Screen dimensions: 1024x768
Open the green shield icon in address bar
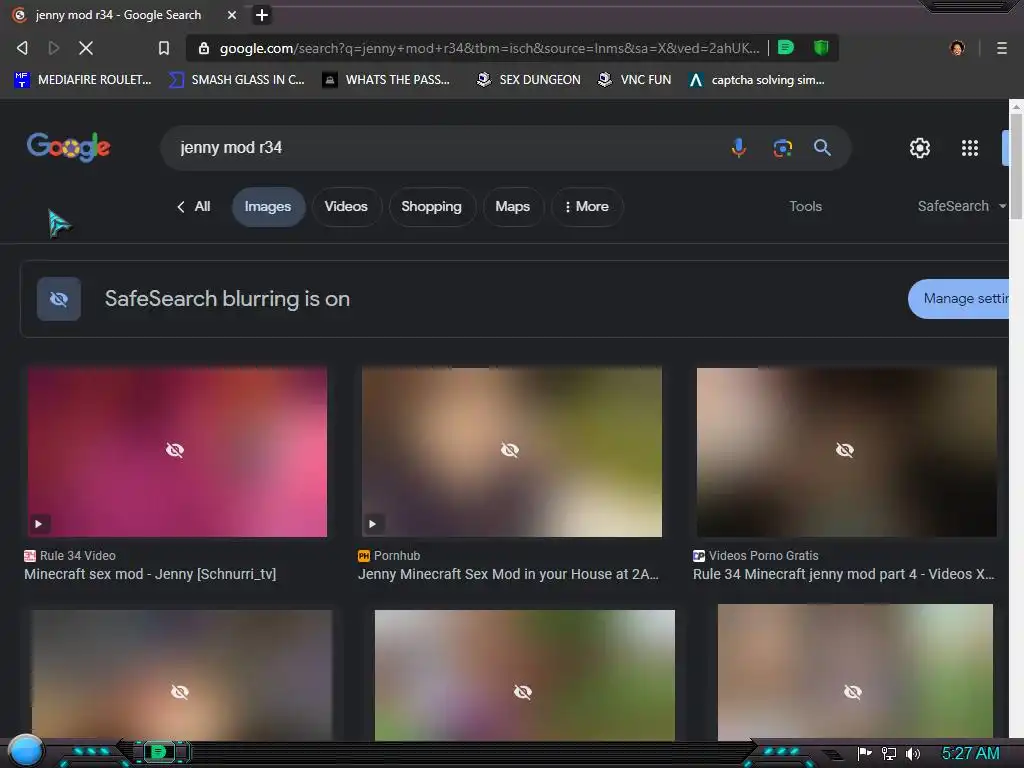pyautogui.click(x=821, y=47)
